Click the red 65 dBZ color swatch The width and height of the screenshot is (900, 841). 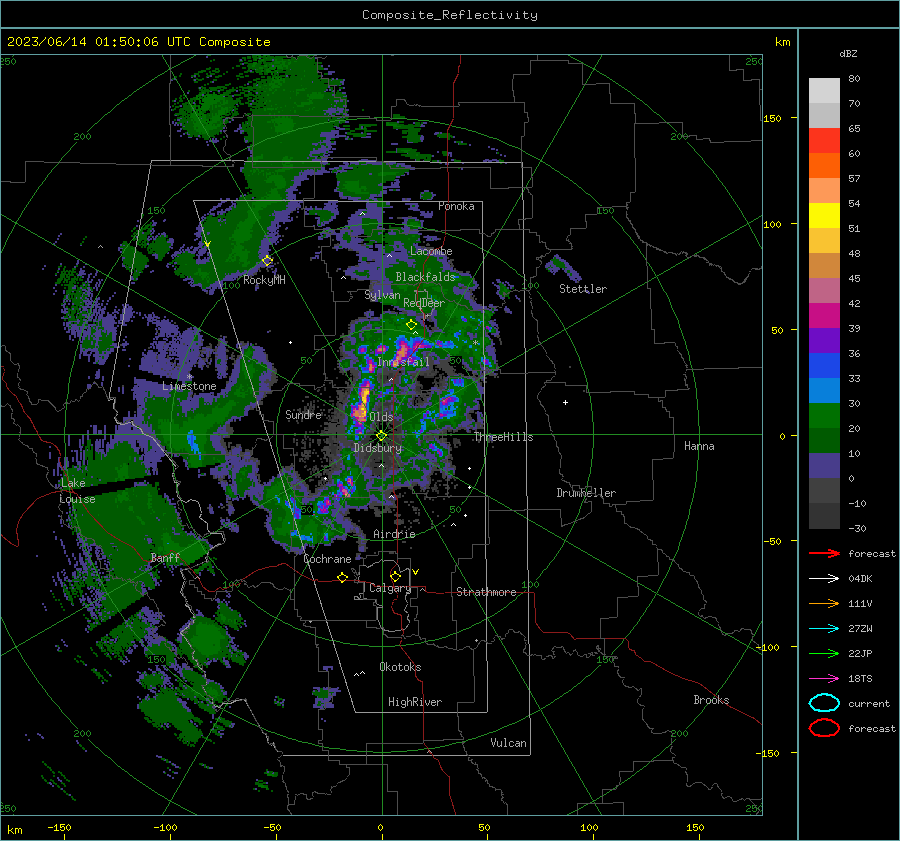click(x=824, y=140)
